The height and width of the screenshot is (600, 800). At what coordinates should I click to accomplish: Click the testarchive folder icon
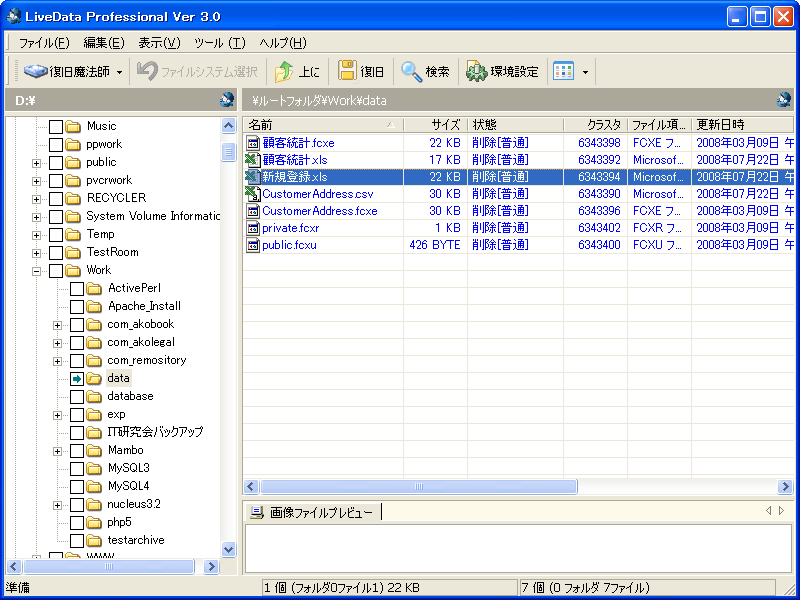pos(94,540)
